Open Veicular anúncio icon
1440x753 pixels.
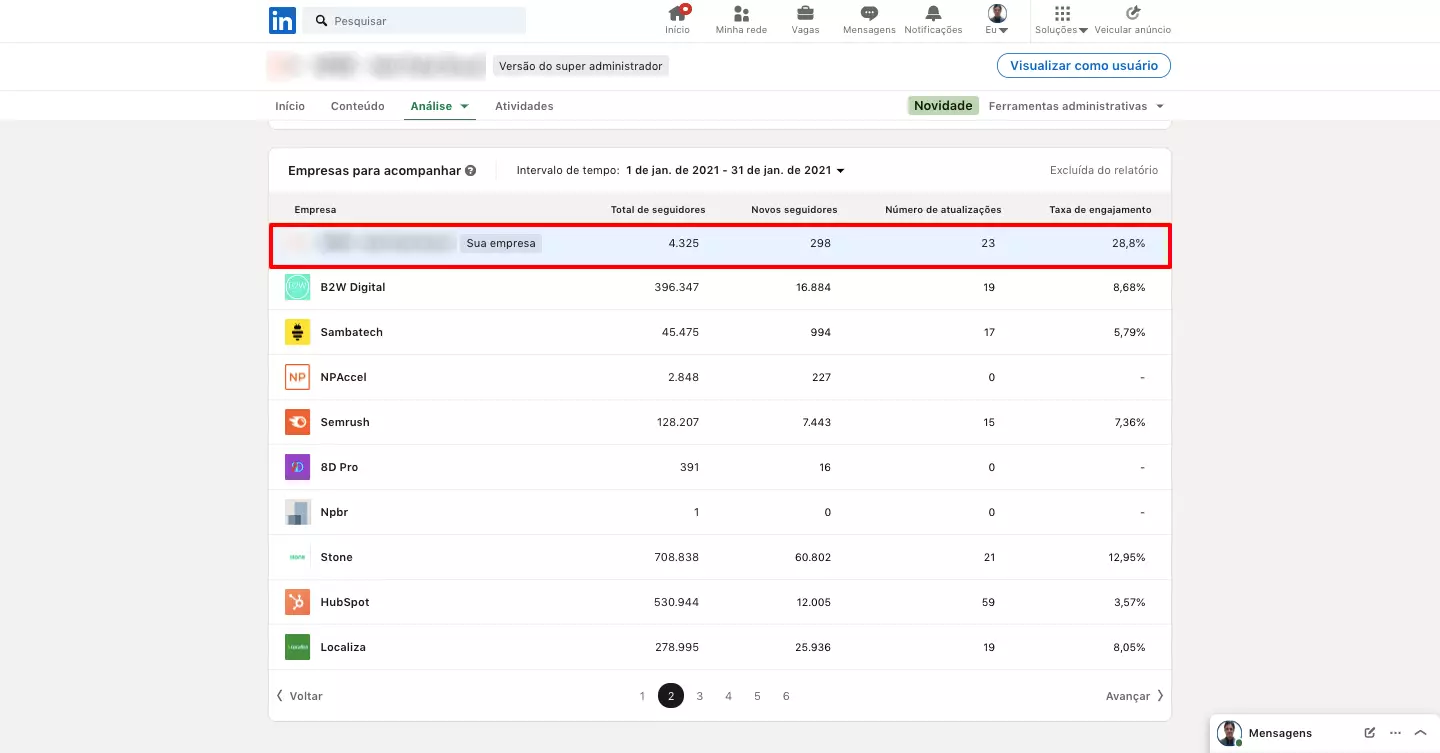(x=1133, y=15)
